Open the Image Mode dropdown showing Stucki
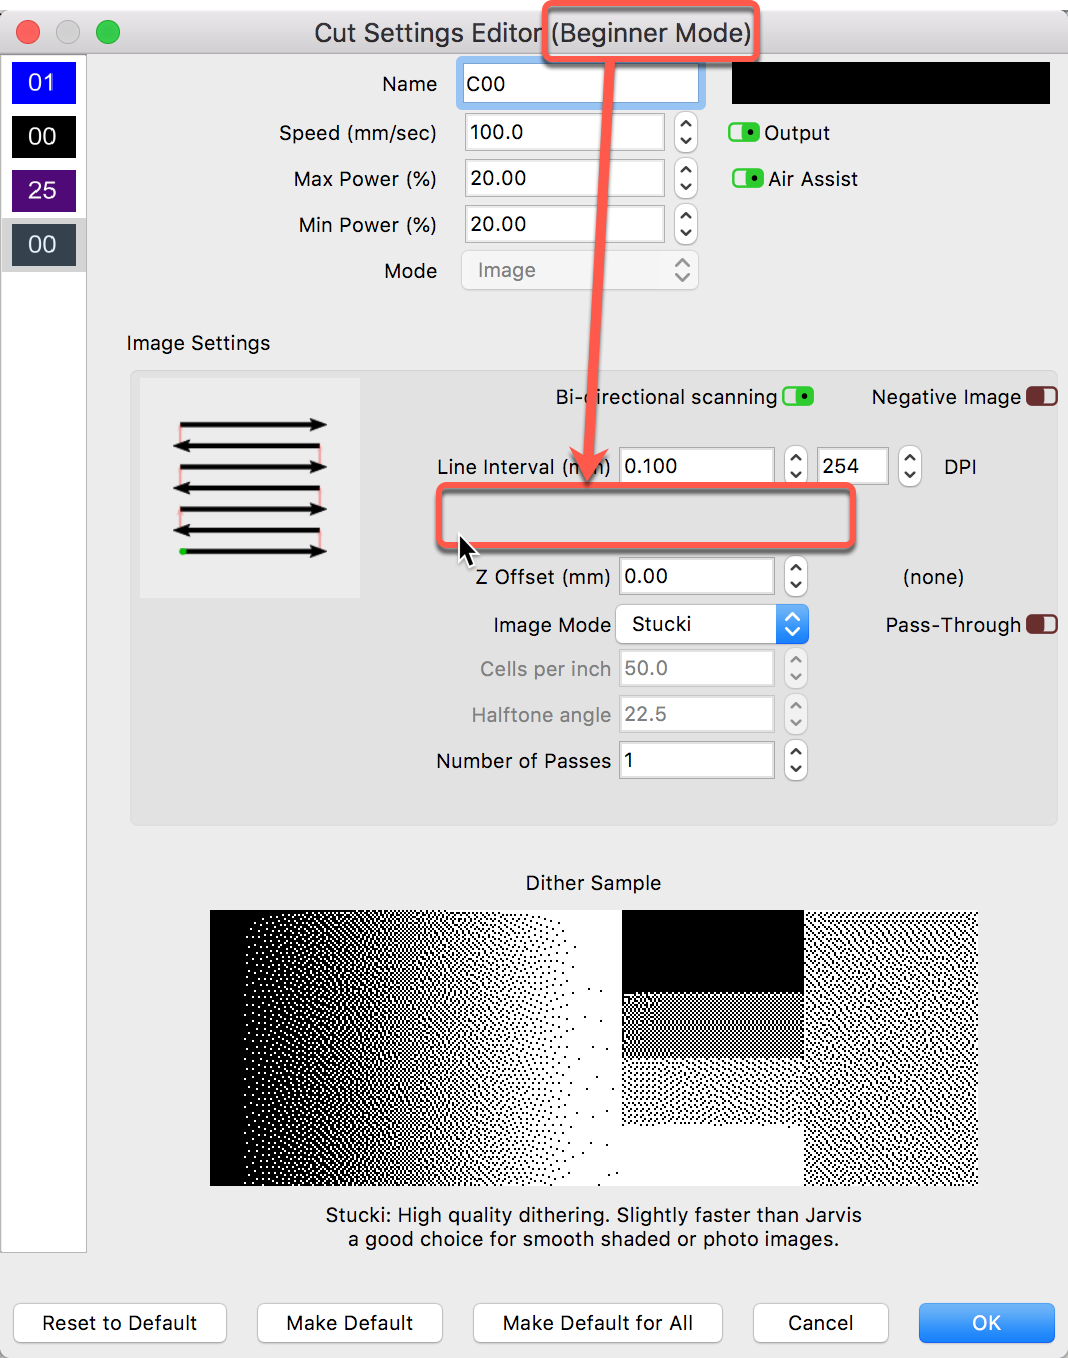 coord(791,624)
